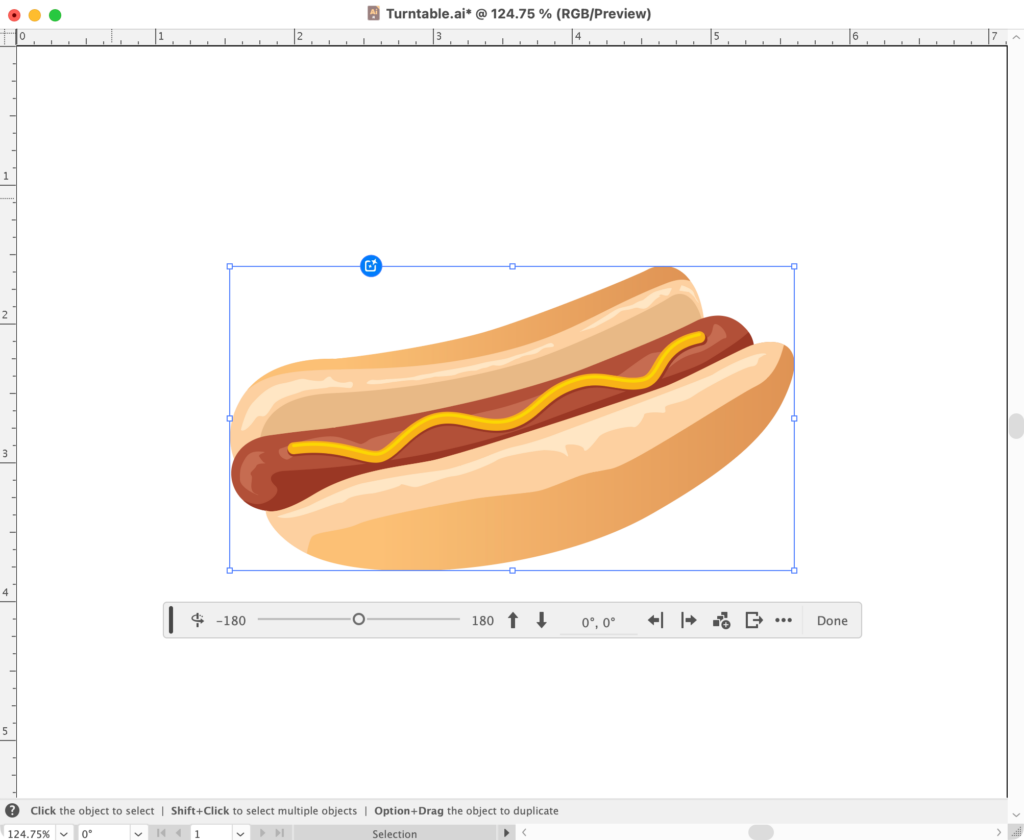Click the add views to artboard icon
The height and width of the screenshot is (840, 1024).
[721, 620]
